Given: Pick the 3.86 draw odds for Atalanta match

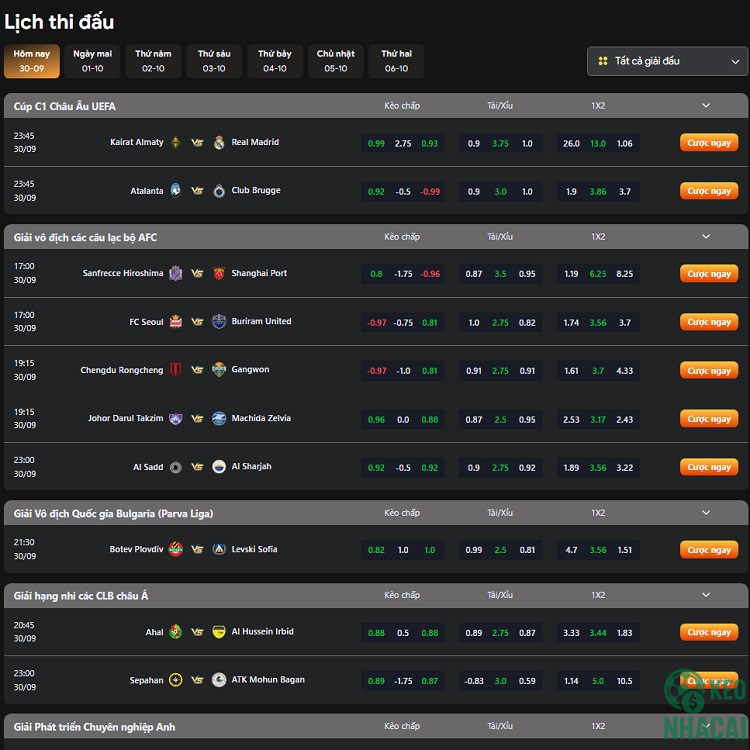Looking at the screenshot, I should [598, 191].
